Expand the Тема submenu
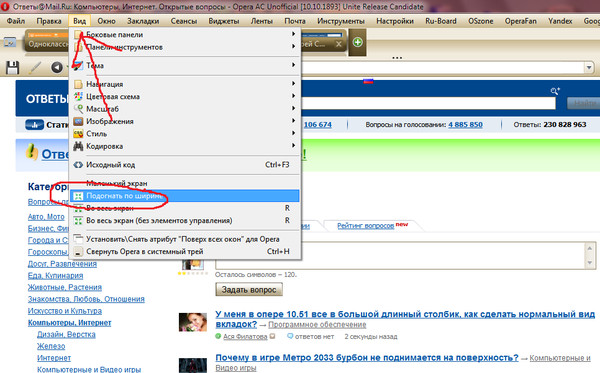 (x=293, y=65)
